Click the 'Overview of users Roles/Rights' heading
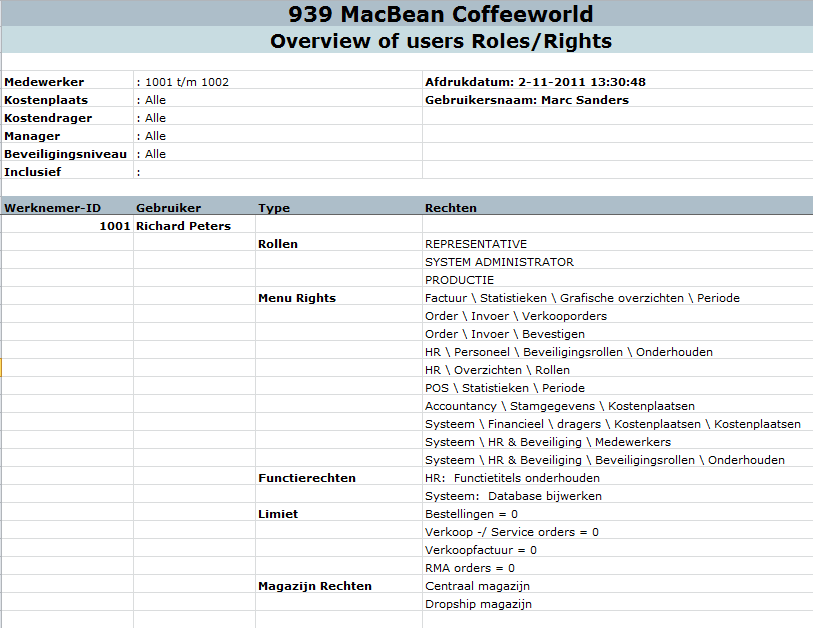Screen dimensions: 813x628 [x=441, y=41]
